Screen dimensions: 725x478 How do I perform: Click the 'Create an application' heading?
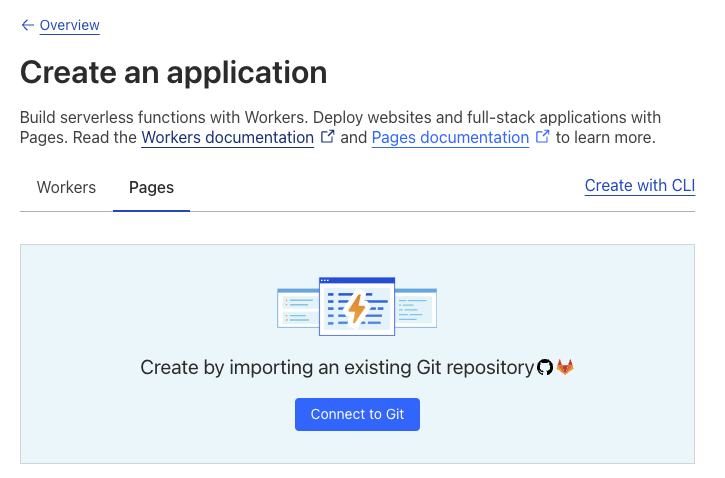(173, 73)
